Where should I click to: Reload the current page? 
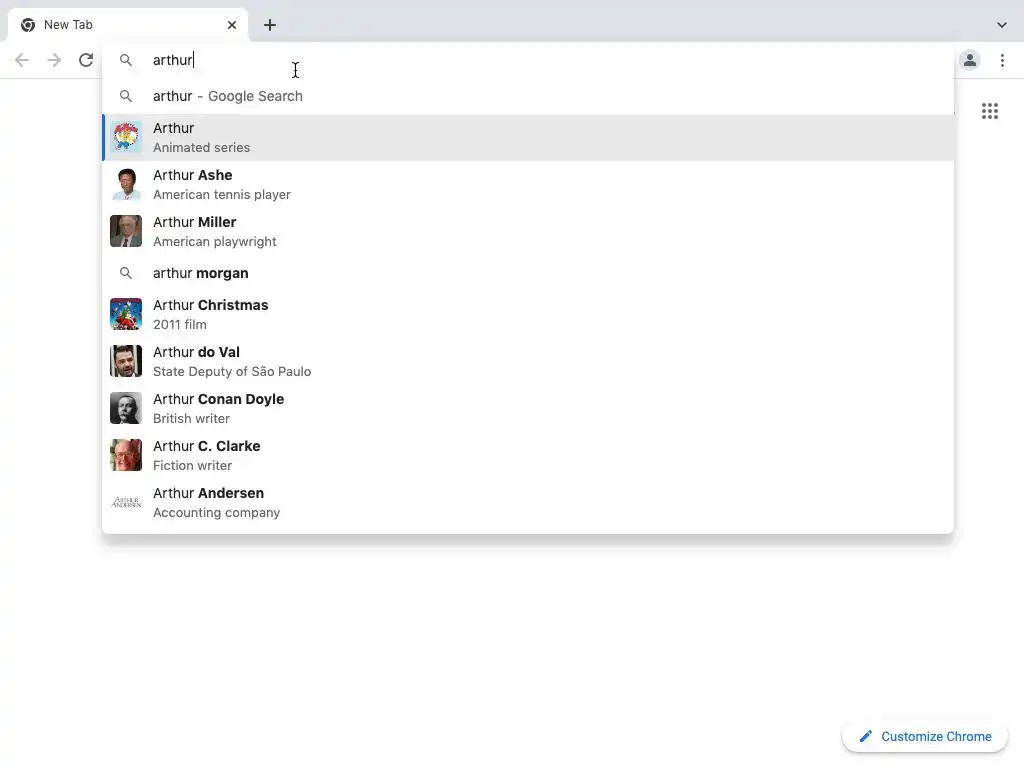(86, 60)
